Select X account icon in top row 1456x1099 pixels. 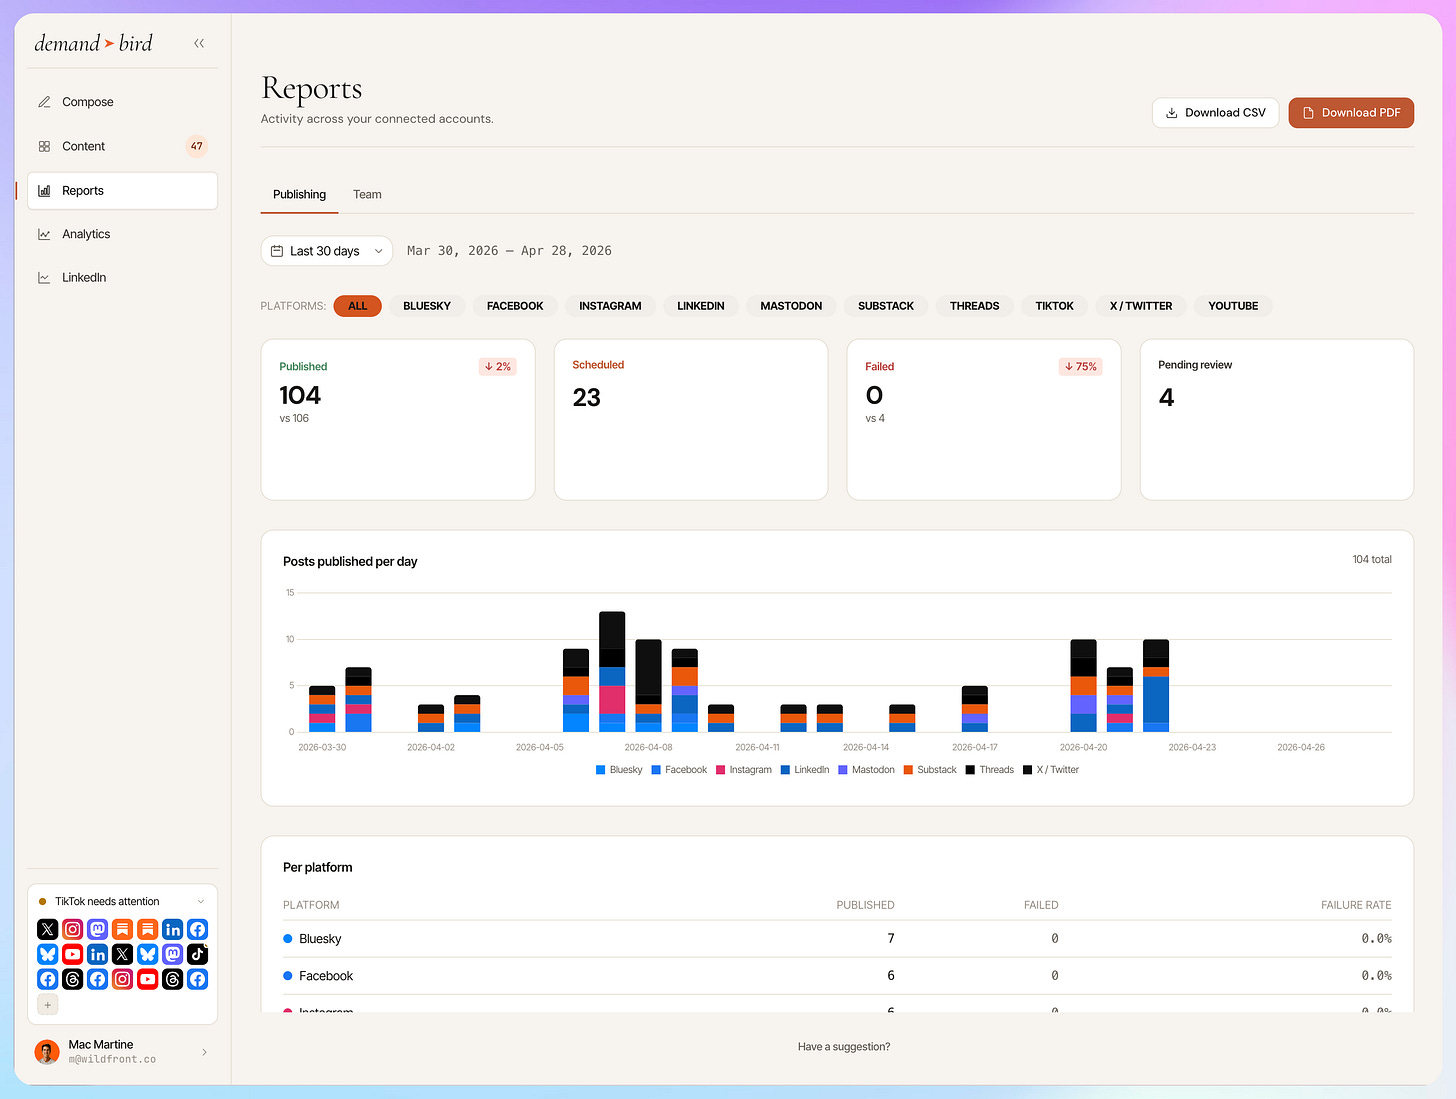pos(48,929)
